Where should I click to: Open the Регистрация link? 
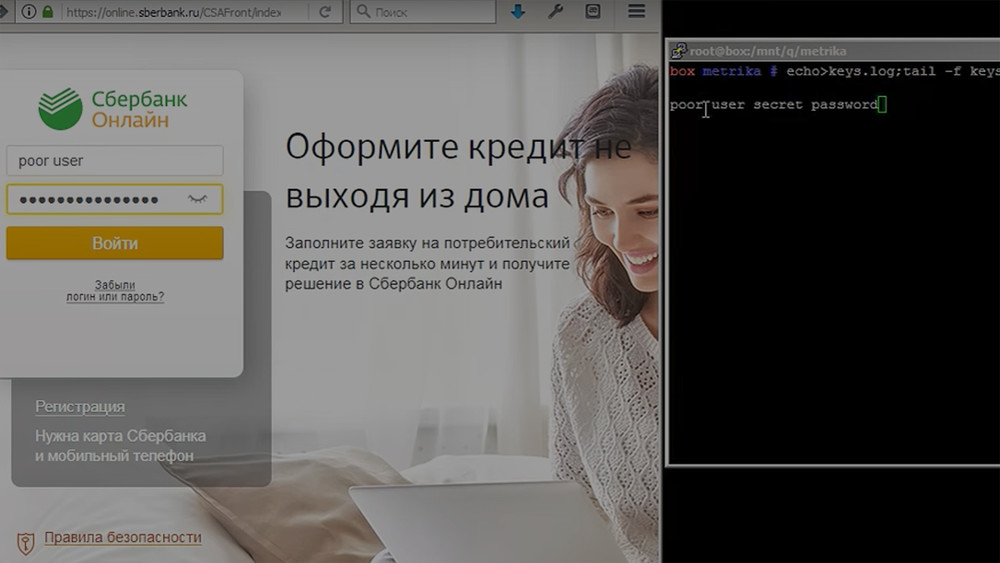pyautogui.click(x=80, y=406)
